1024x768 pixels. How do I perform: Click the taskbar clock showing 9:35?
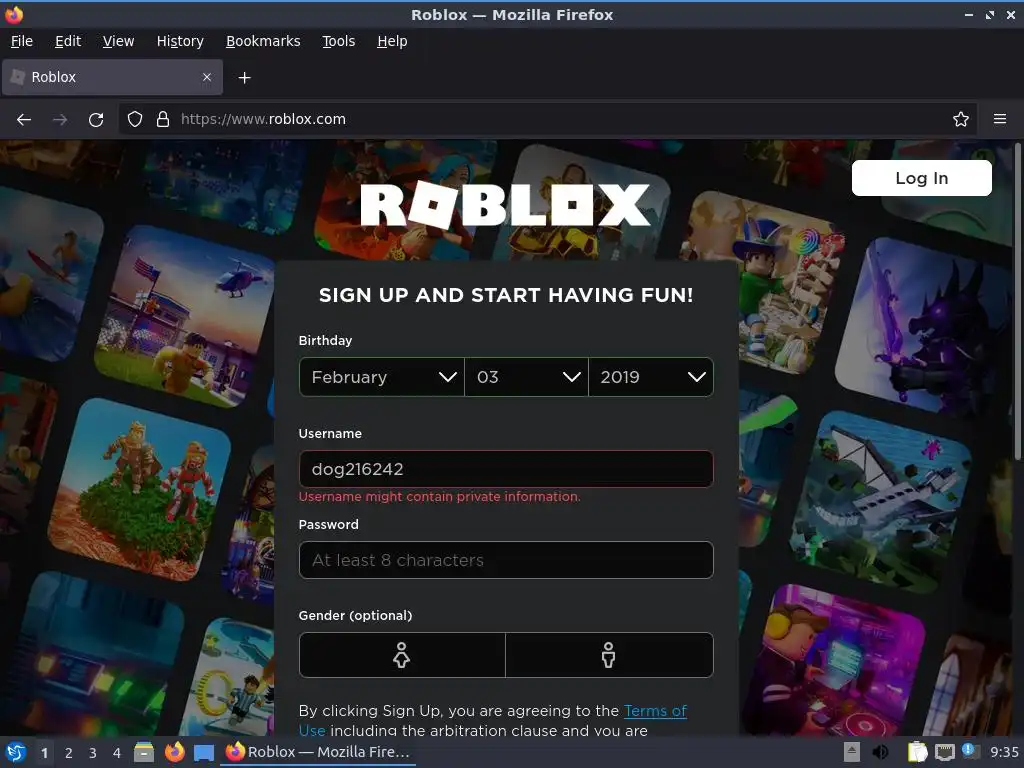click(1004, 752)
